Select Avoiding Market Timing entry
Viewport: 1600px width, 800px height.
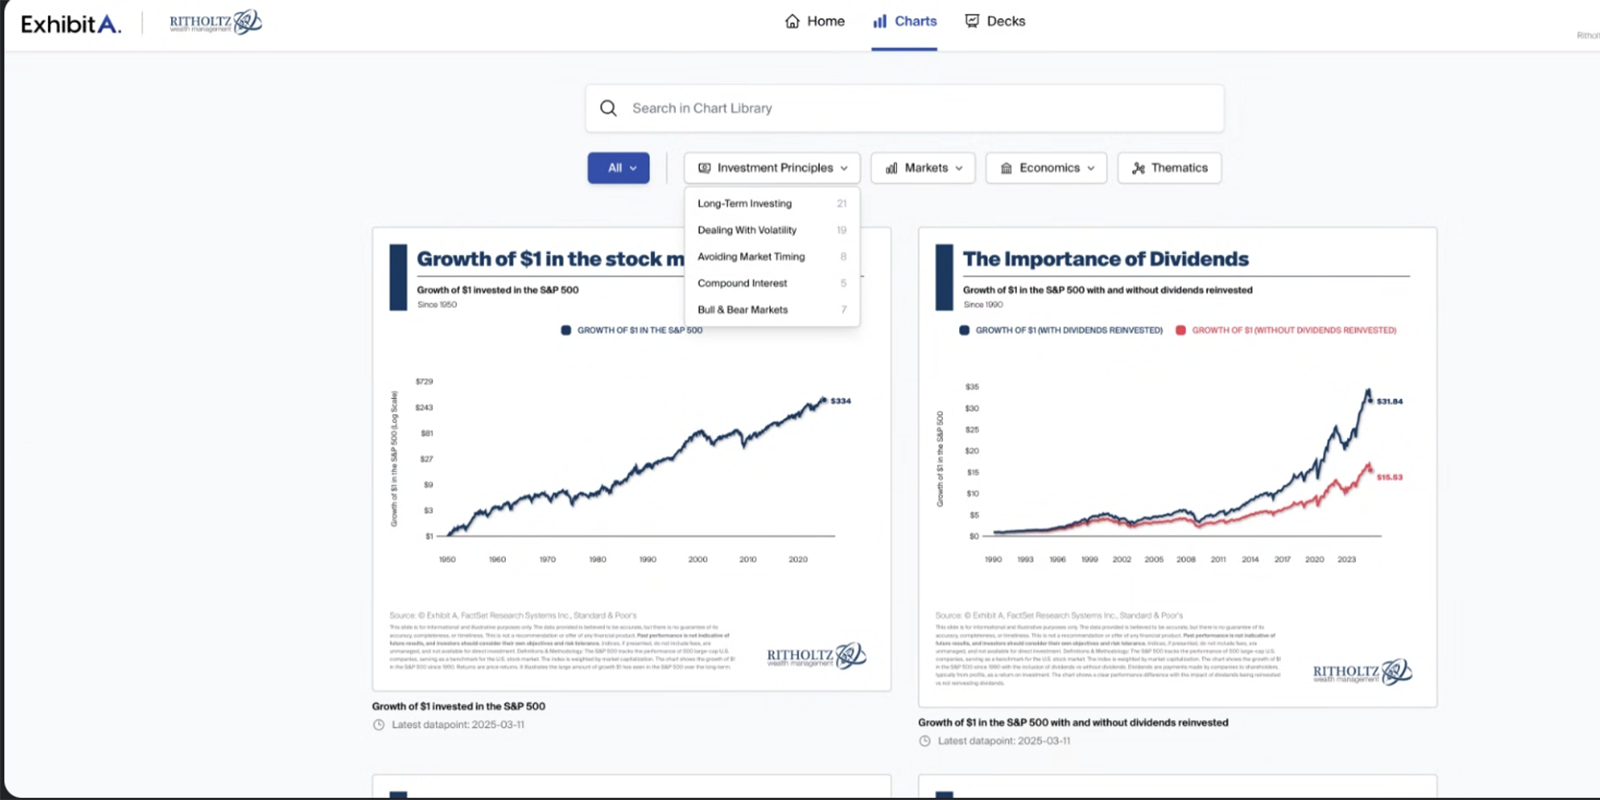click(x=751, y=257)
